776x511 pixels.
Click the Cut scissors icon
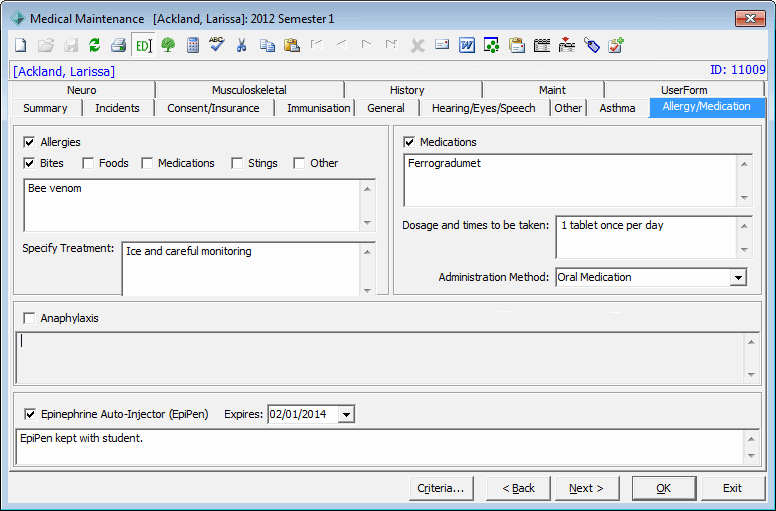point(242,46)
